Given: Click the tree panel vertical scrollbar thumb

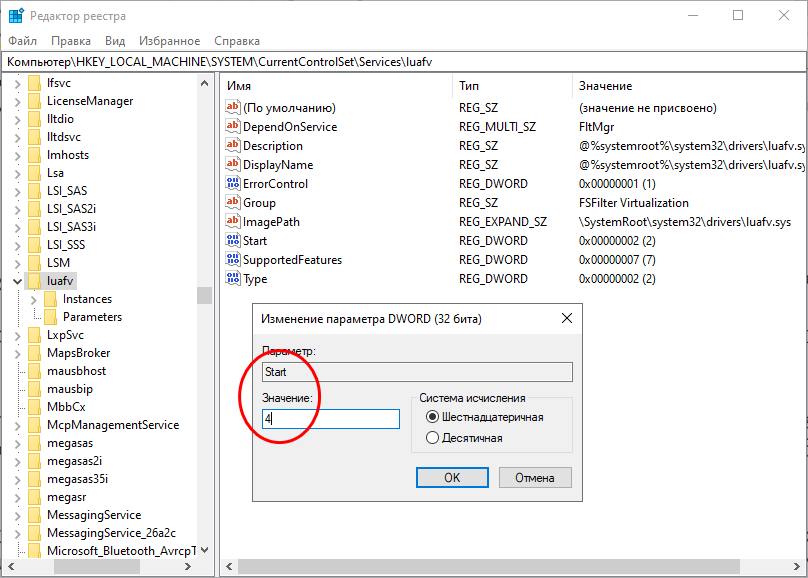Looking at the screenshot, I should [x=205, y=295].
